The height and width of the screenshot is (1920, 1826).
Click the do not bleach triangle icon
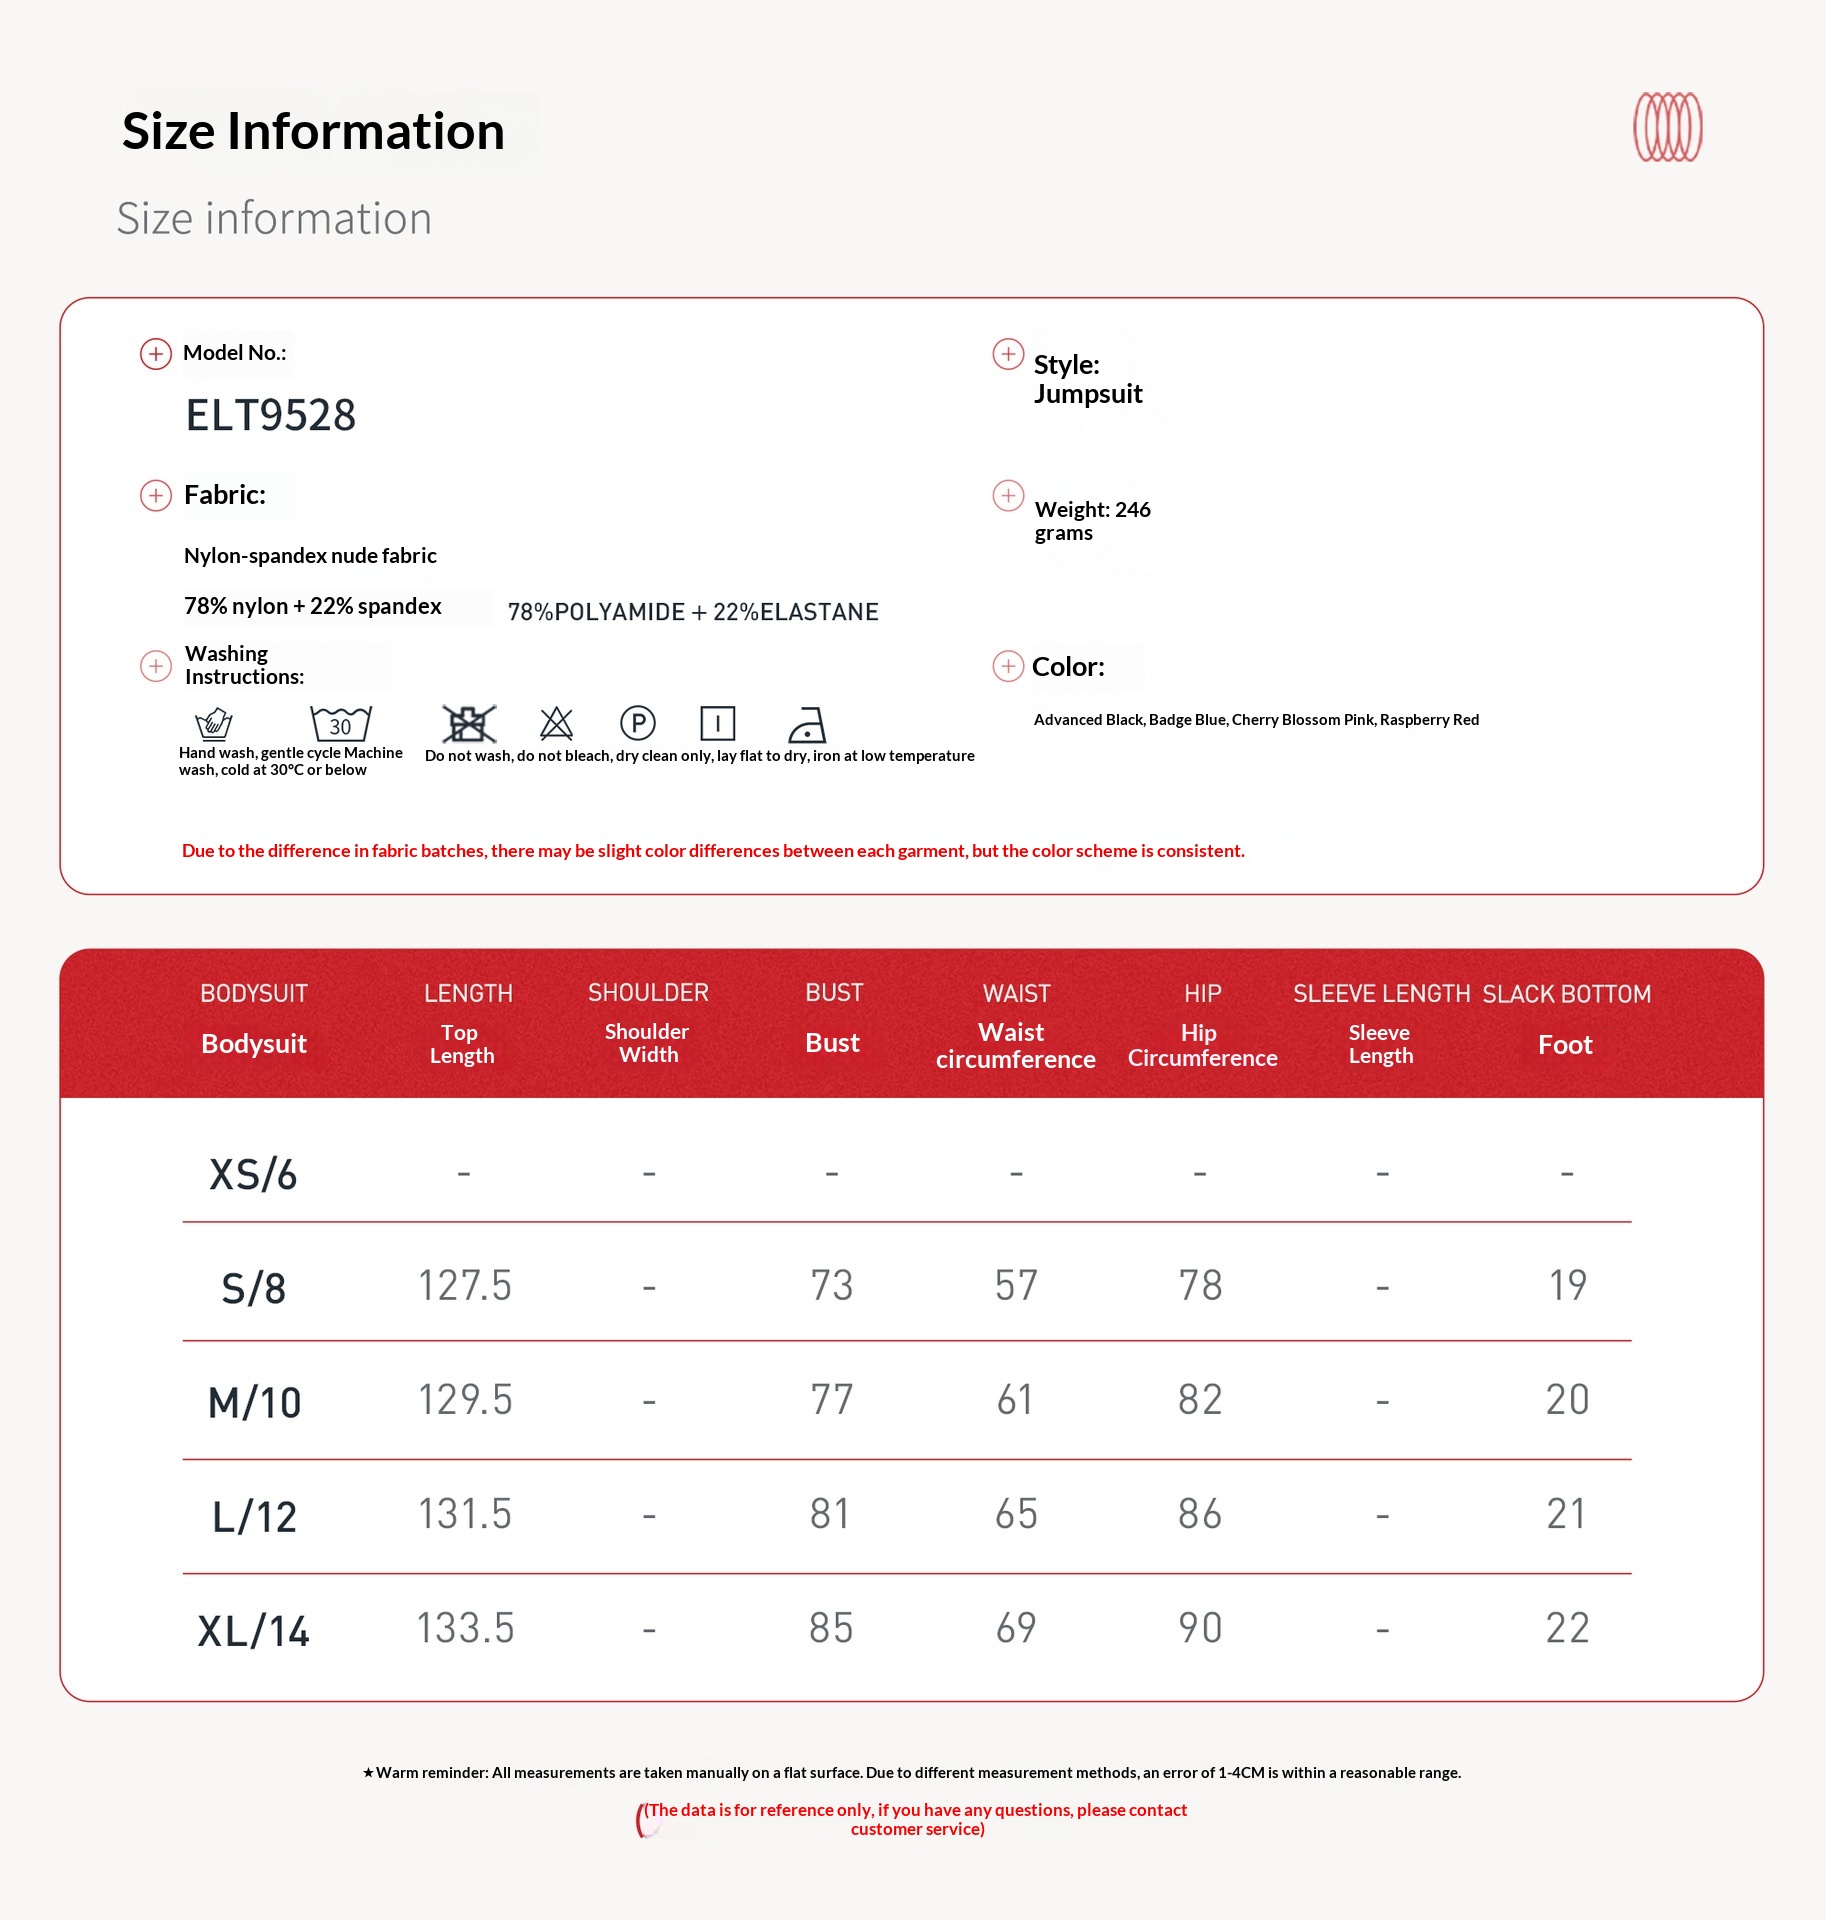556,723
